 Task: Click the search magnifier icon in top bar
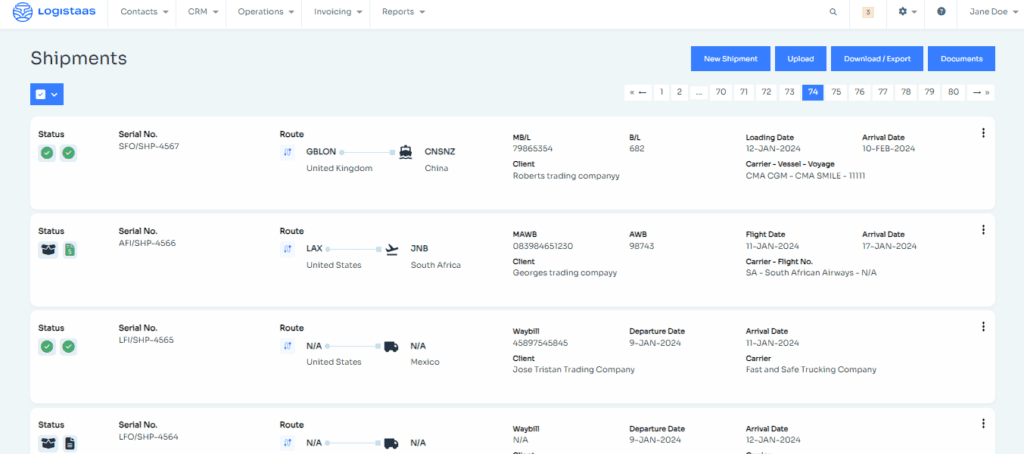pos(833,12)
